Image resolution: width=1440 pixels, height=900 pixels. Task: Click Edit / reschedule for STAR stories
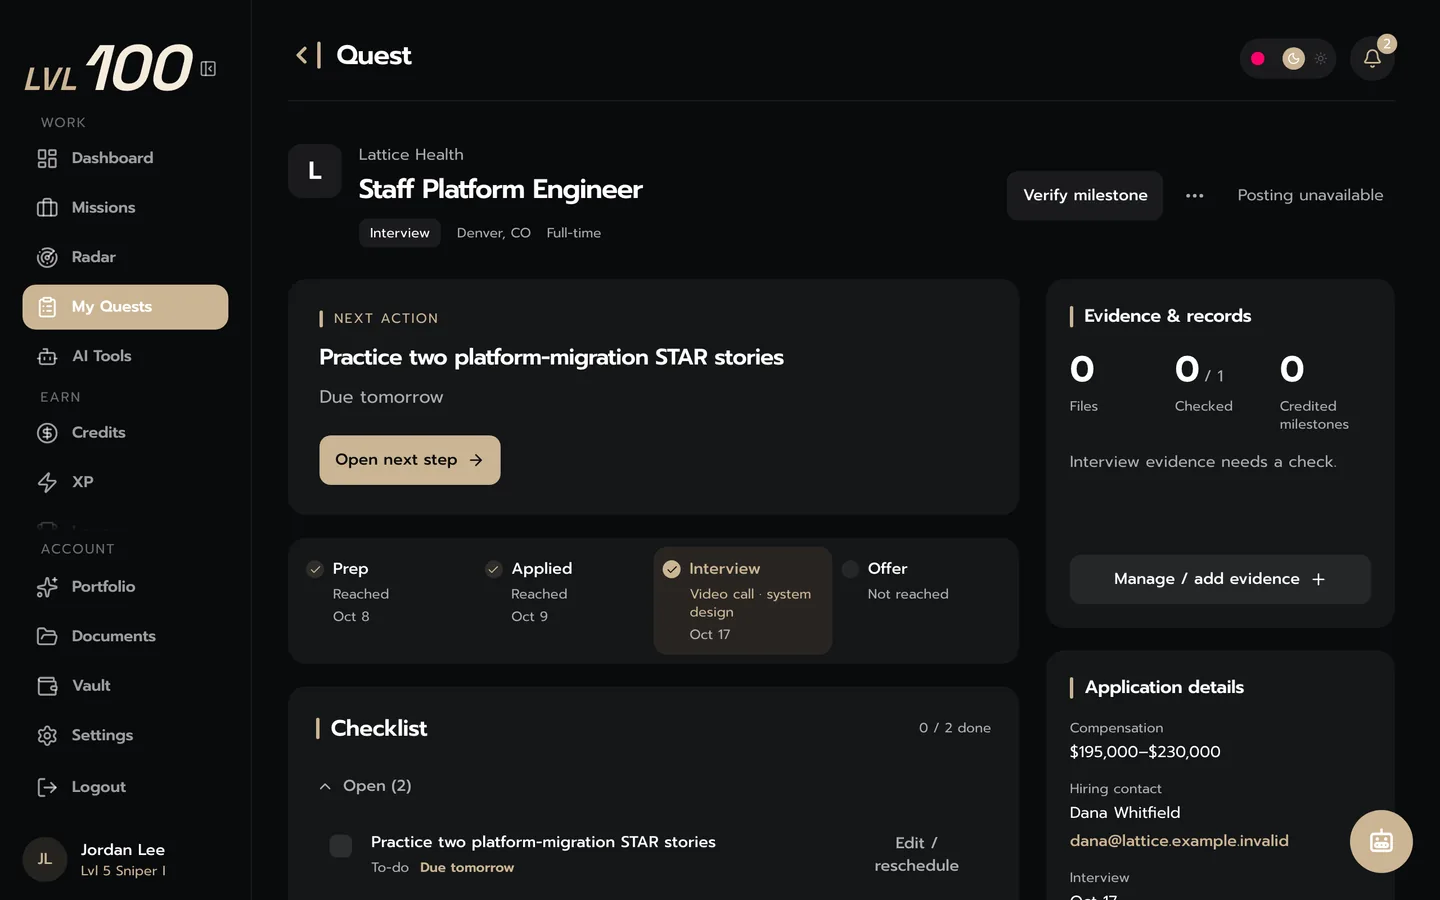[916, 854]
